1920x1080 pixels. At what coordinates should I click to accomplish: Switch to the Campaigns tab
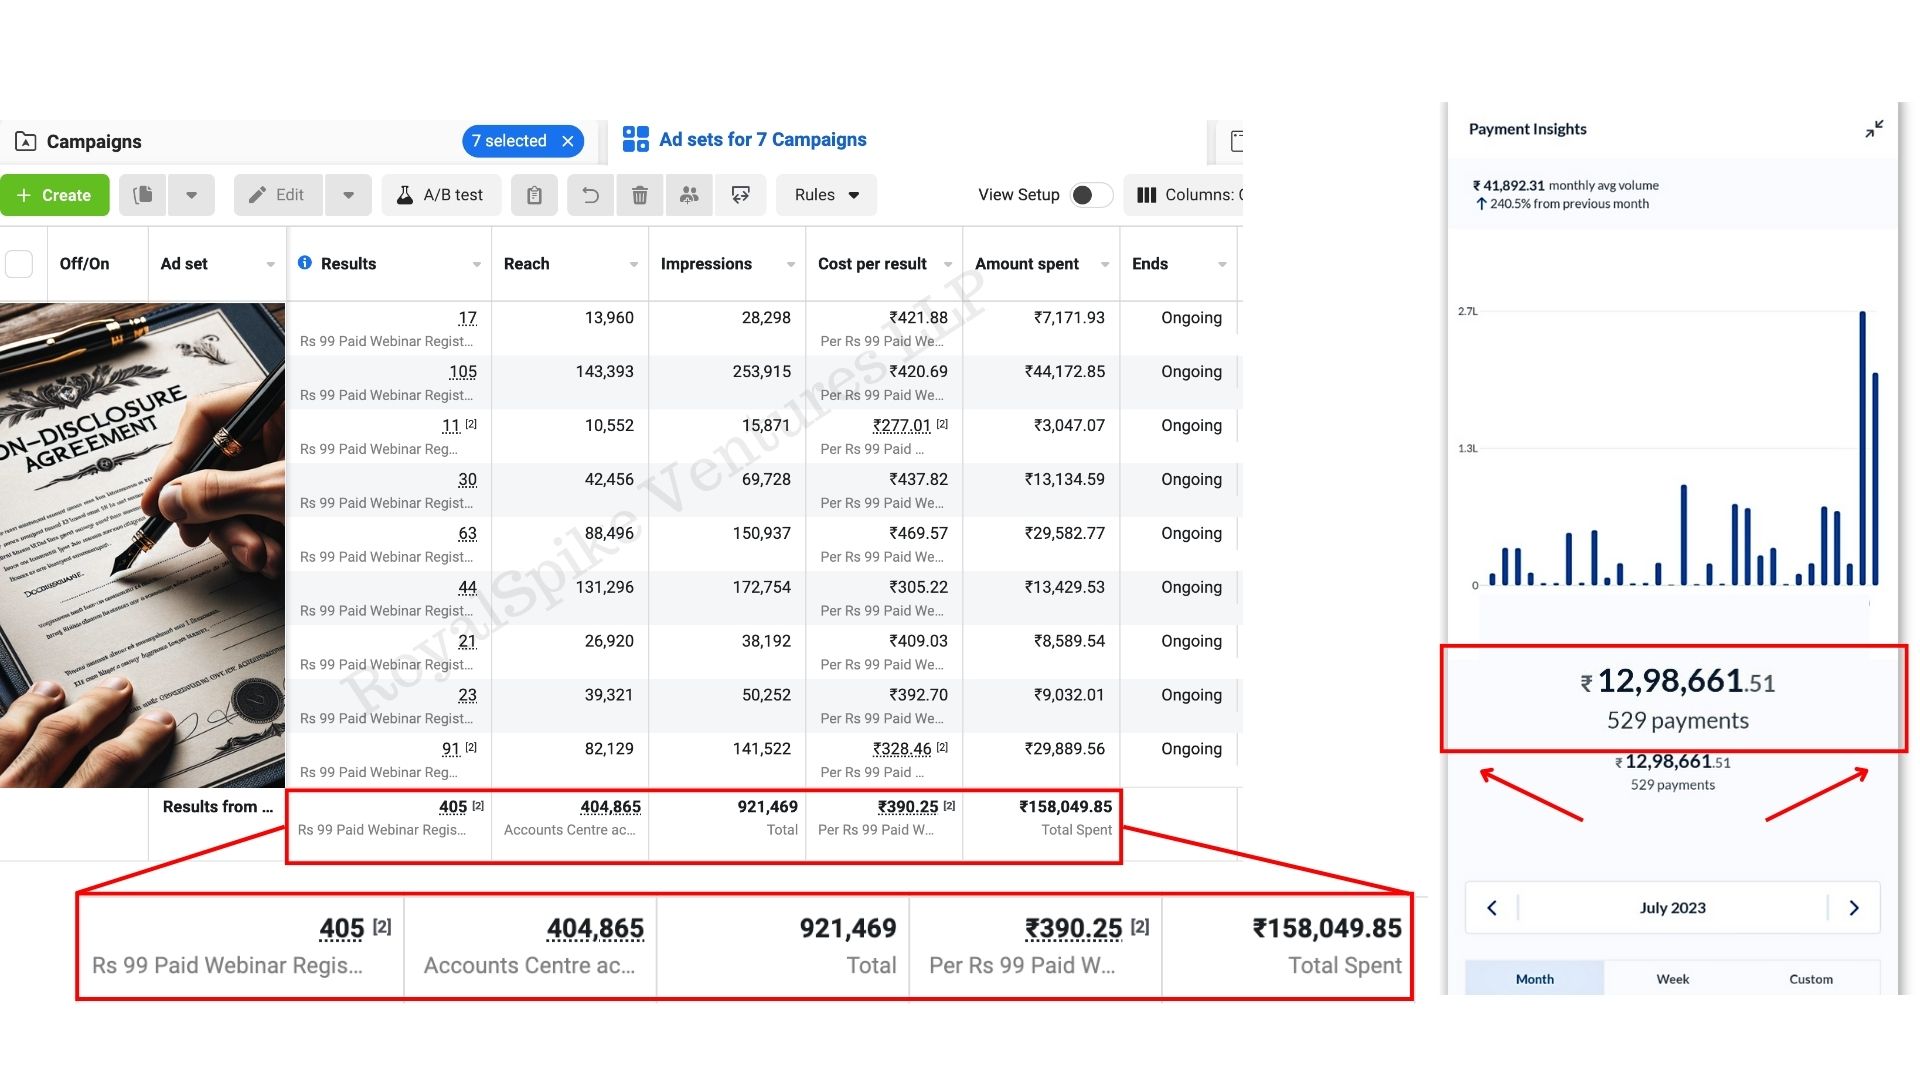coord(93,141)
